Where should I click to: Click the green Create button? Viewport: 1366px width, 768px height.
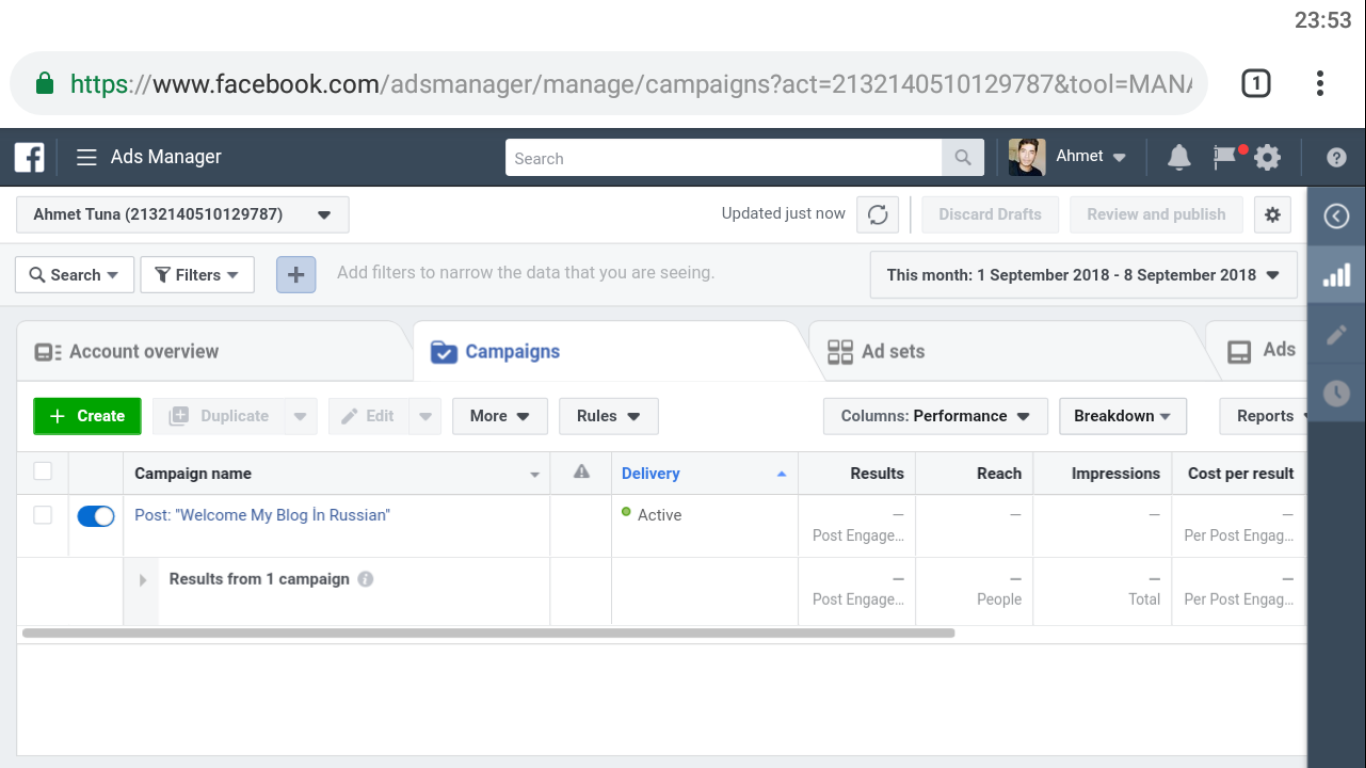click(x=87, y=416)
